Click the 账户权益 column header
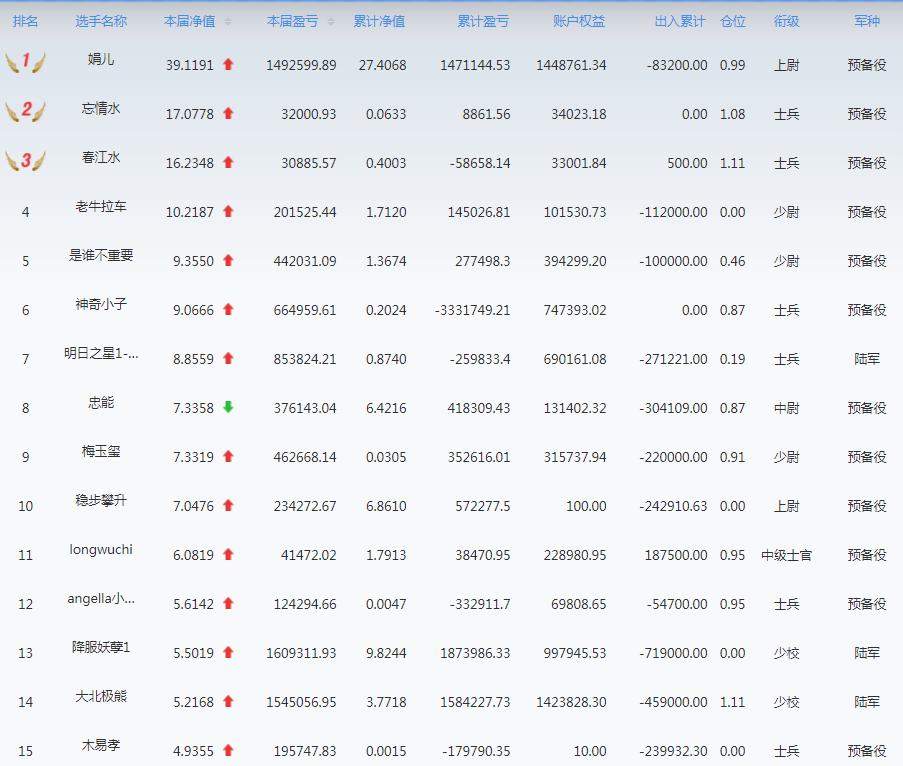This screenshot has height=766, width=903. (579, 22)
